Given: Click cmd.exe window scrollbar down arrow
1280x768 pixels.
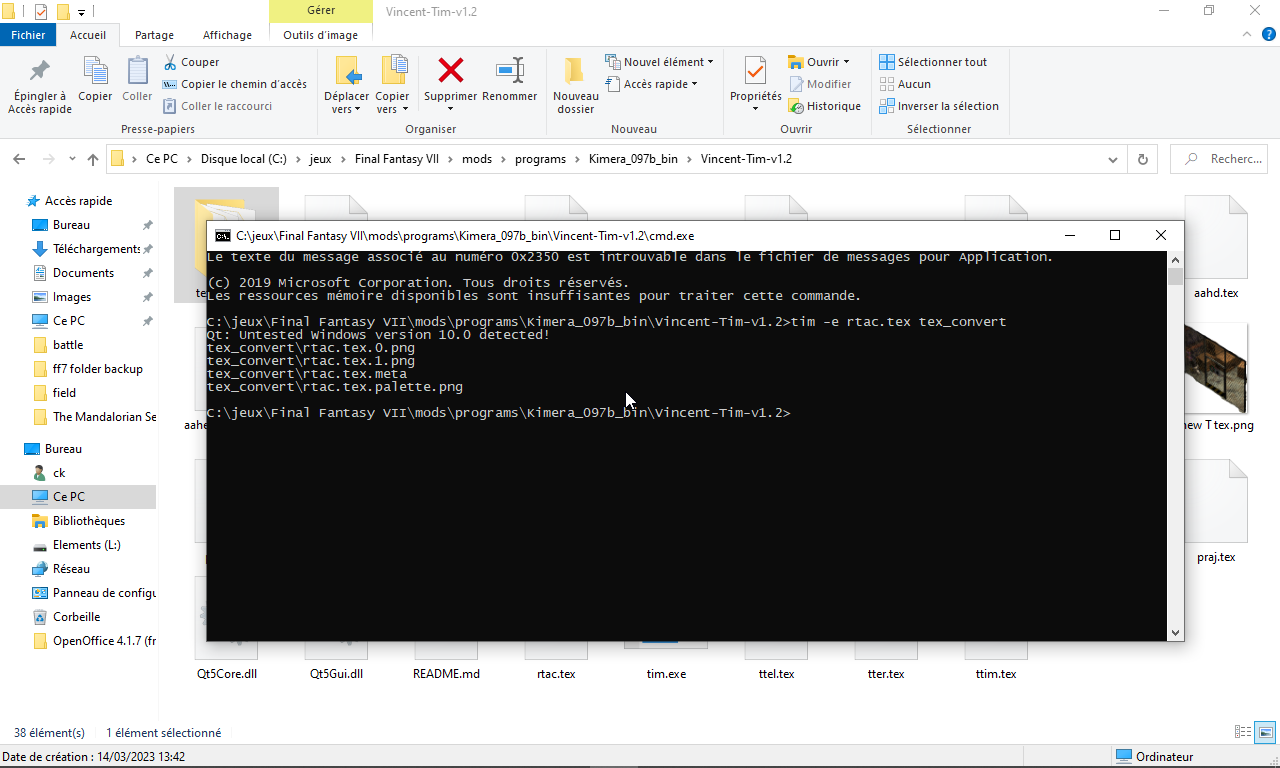Looking at the screenshot, I should coord(1175,633).
